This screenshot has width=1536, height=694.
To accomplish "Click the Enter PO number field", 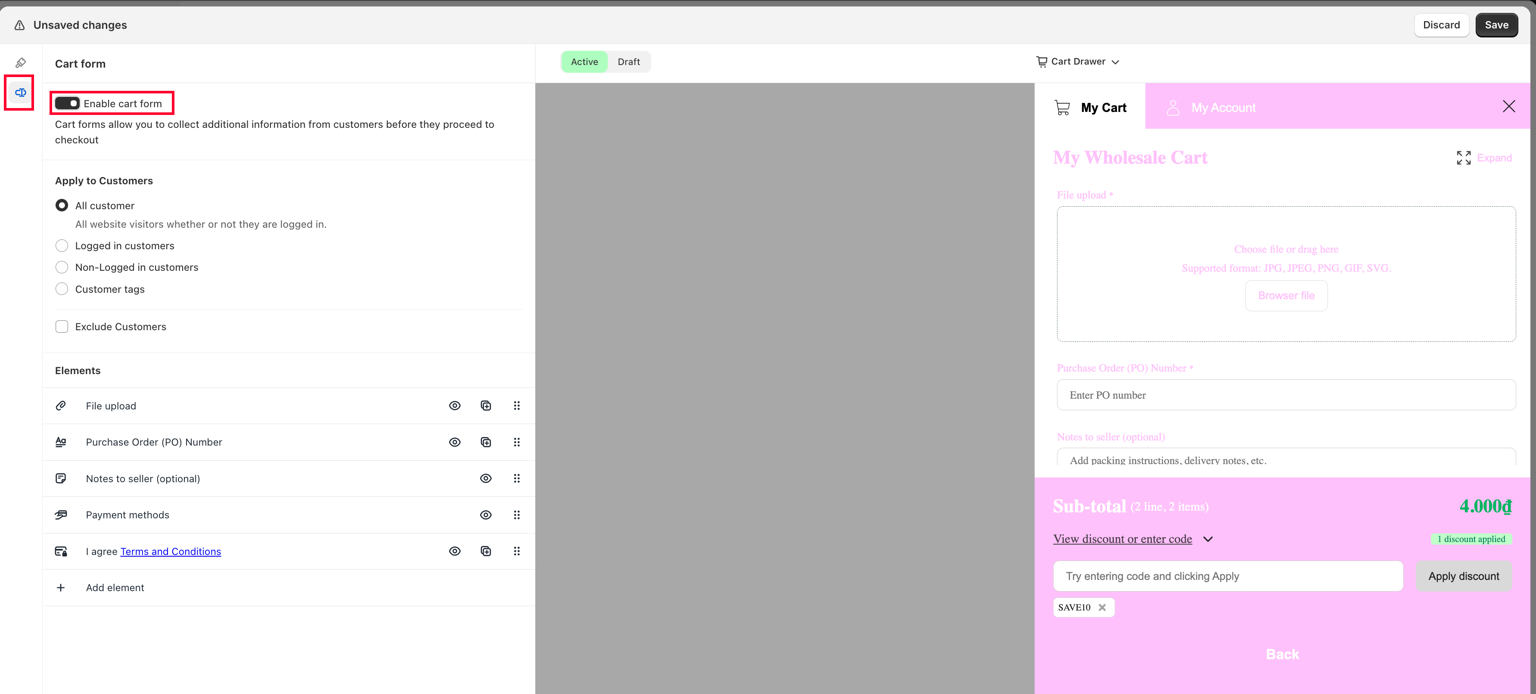I will click(x=1285, y=395).
